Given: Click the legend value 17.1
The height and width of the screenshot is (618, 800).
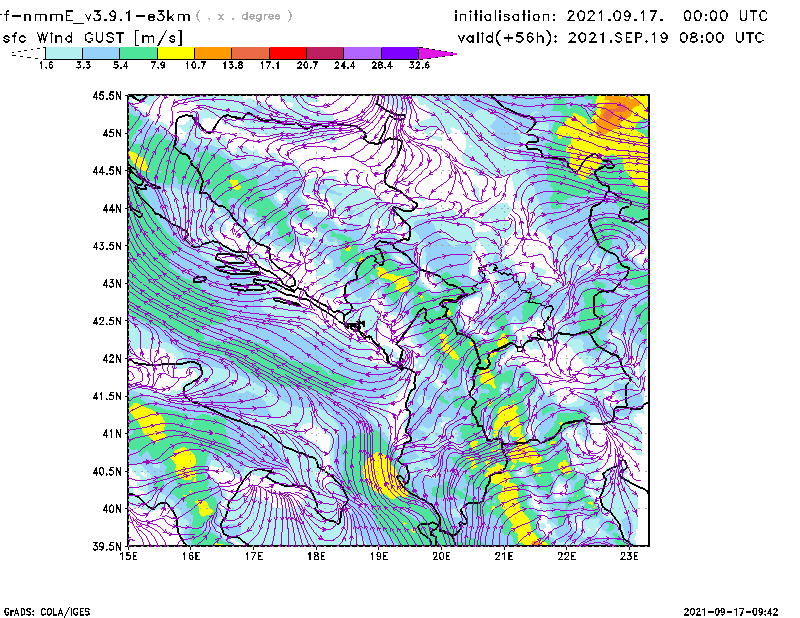Looking at the screenshot, I should 269,65.
